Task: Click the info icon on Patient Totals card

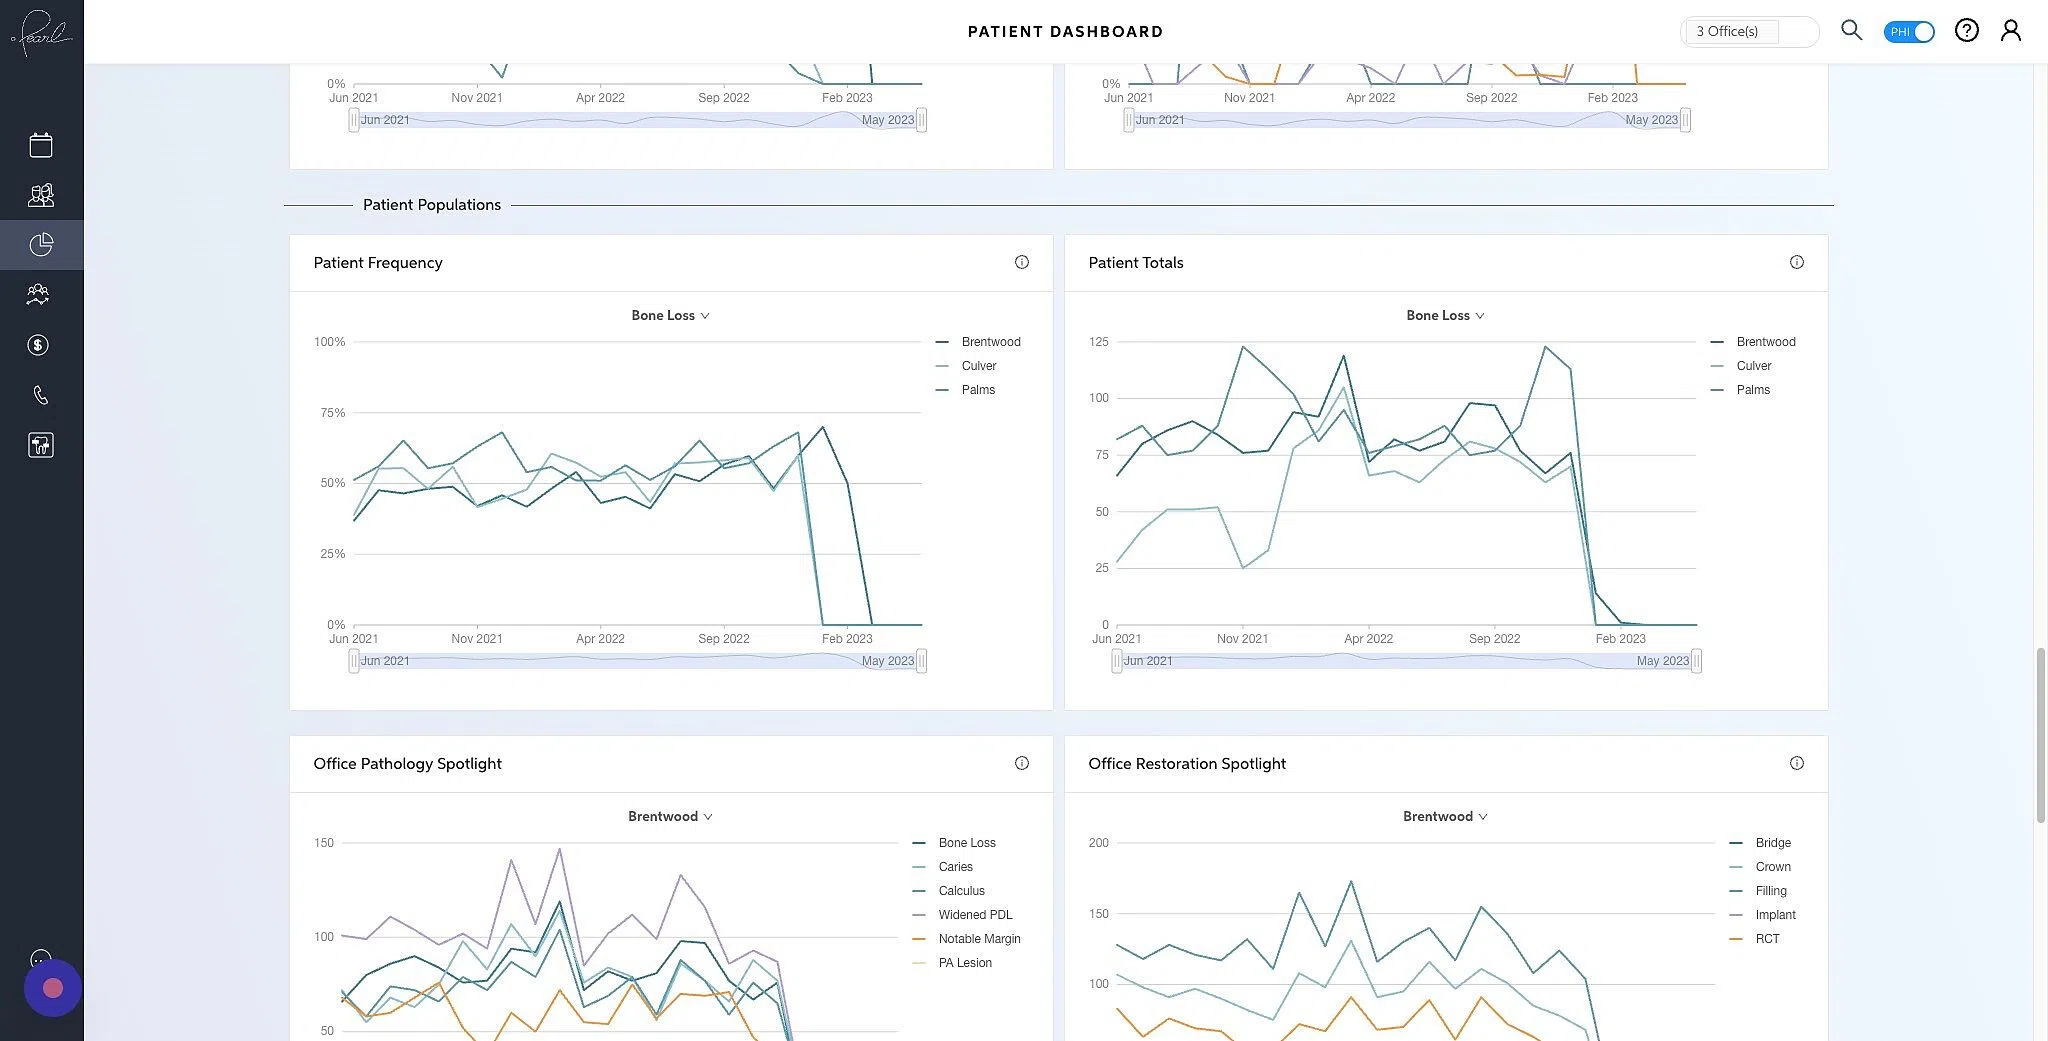Action: pos(1797,262)
